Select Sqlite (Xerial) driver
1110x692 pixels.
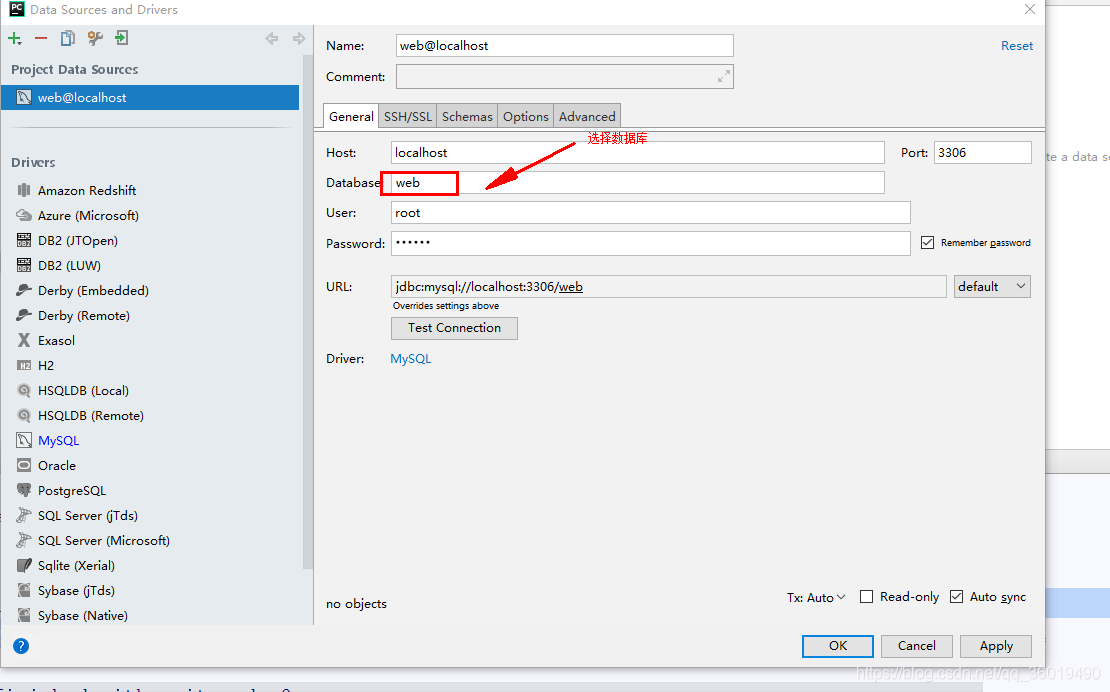pyautogui.click(x=76, y=565)
